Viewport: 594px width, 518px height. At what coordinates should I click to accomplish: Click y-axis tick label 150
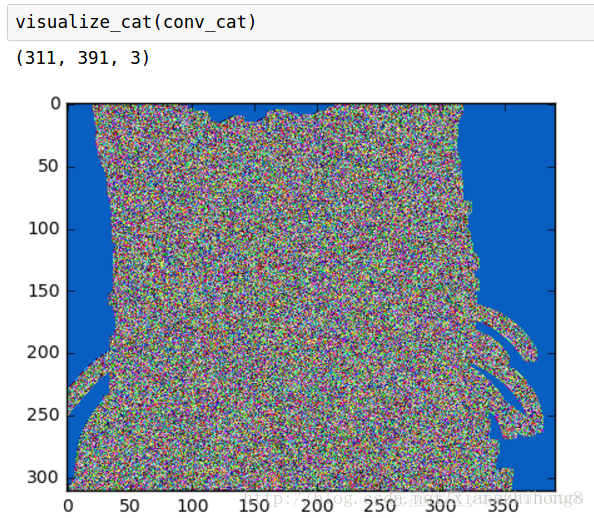coord(44,291)
